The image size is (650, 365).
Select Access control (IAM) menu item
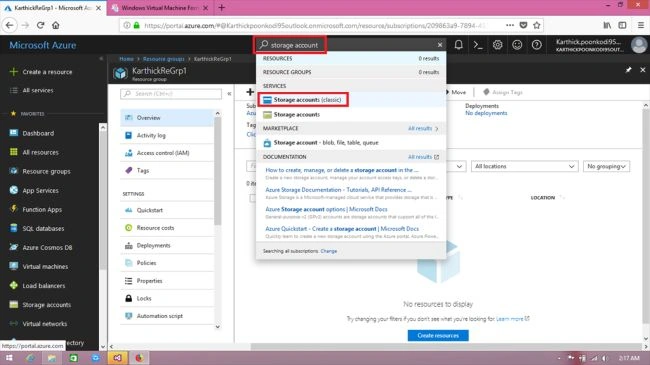pyautogui.click(x=167, y=153)
